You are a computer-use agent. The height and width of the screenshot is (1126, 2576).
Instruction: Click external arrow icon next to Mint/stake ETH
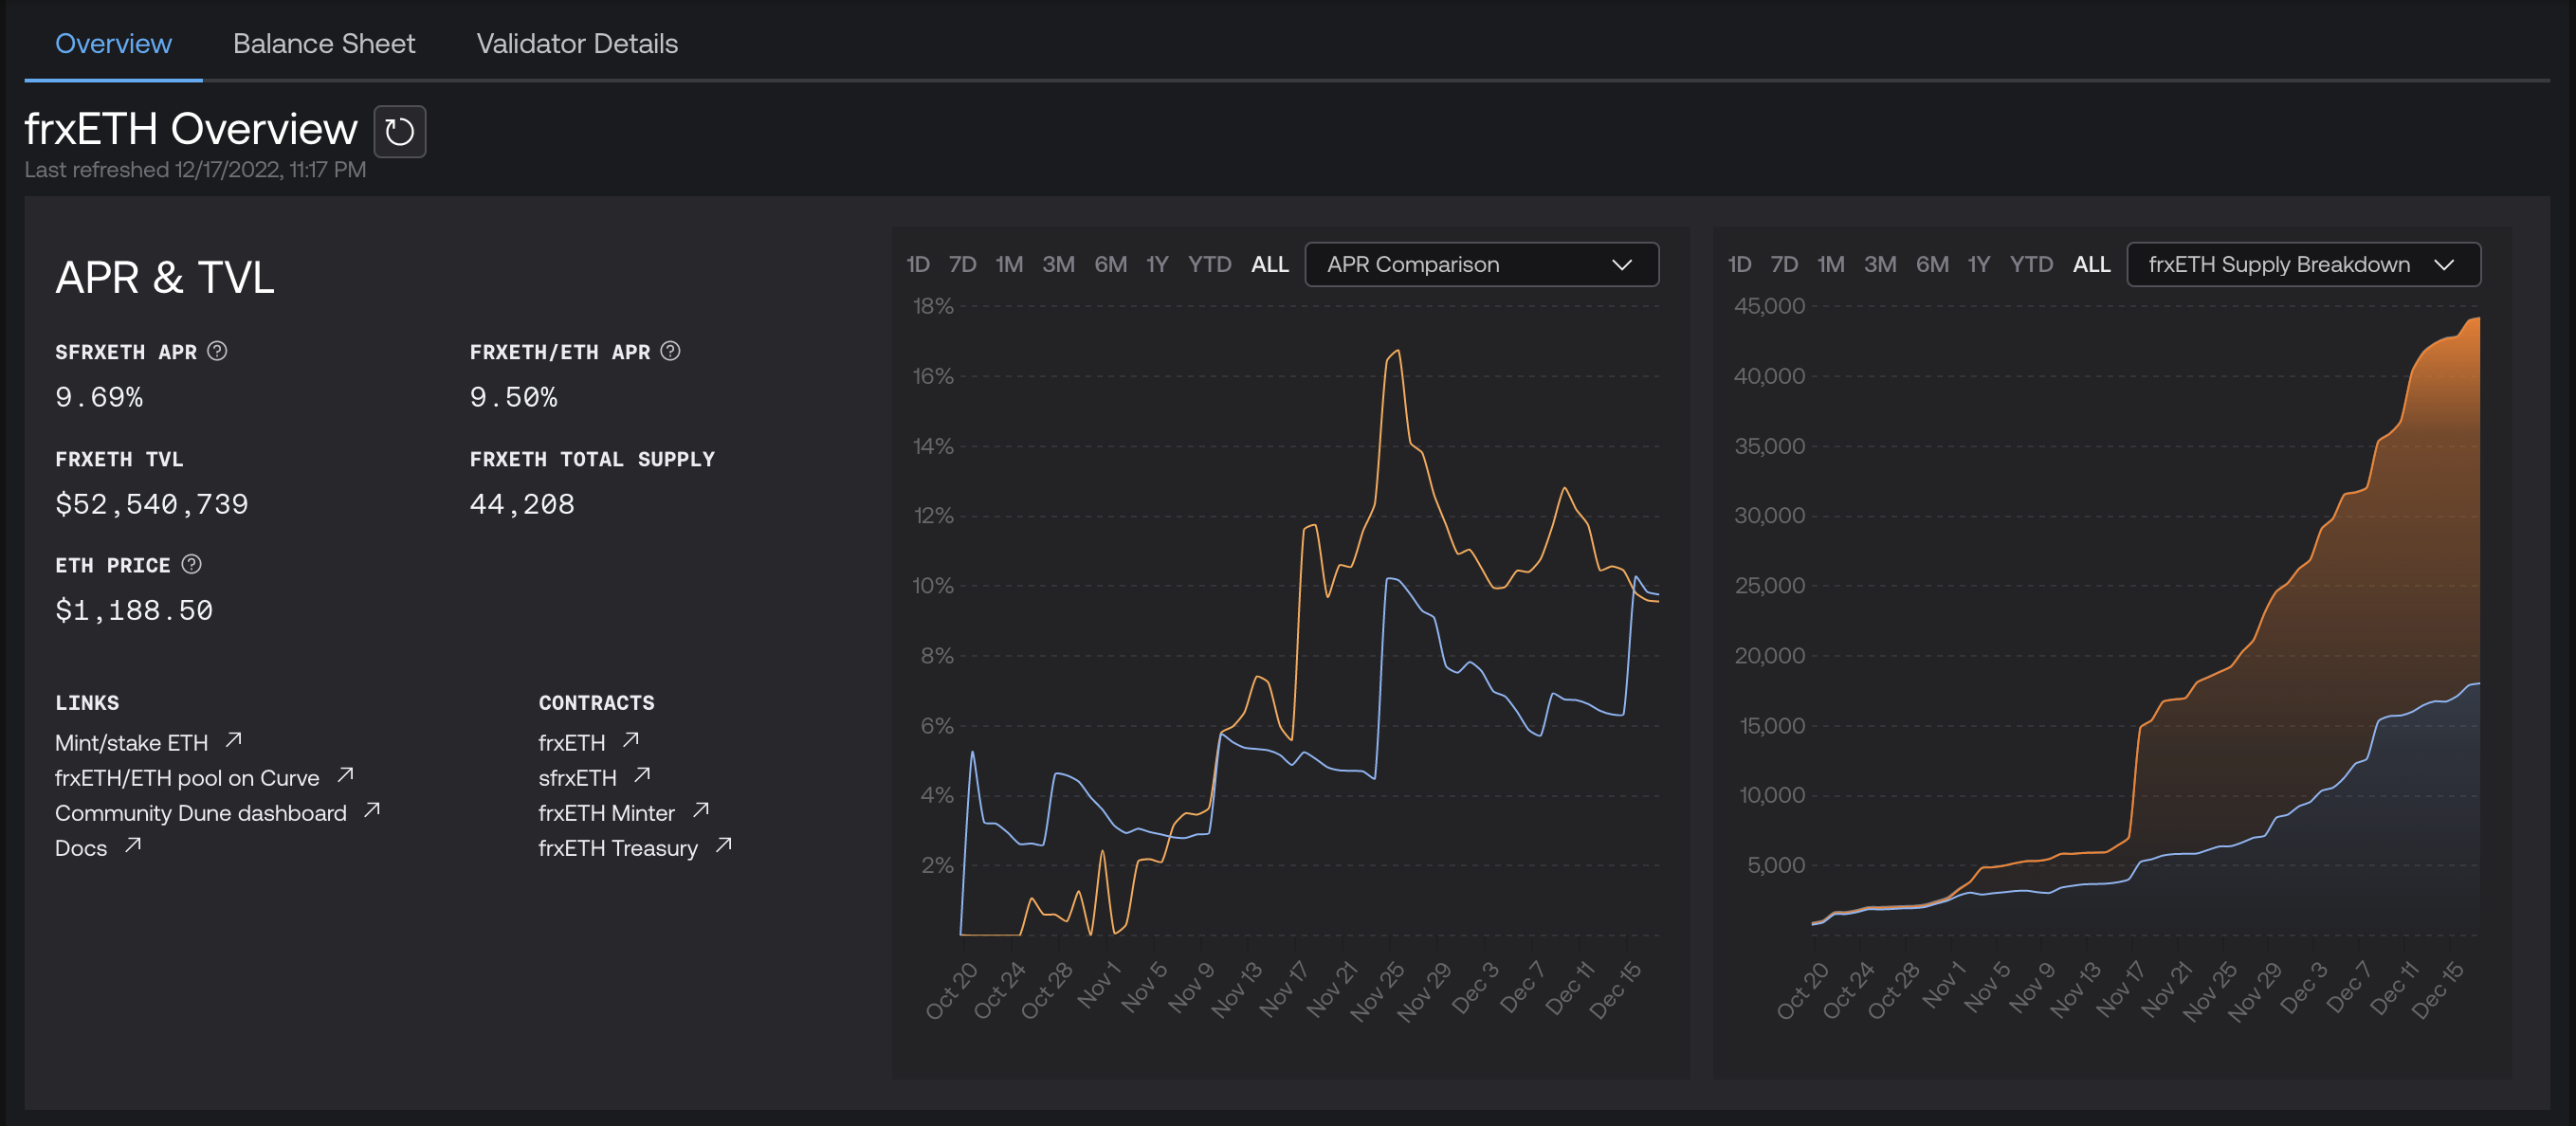tap(234, 740)
